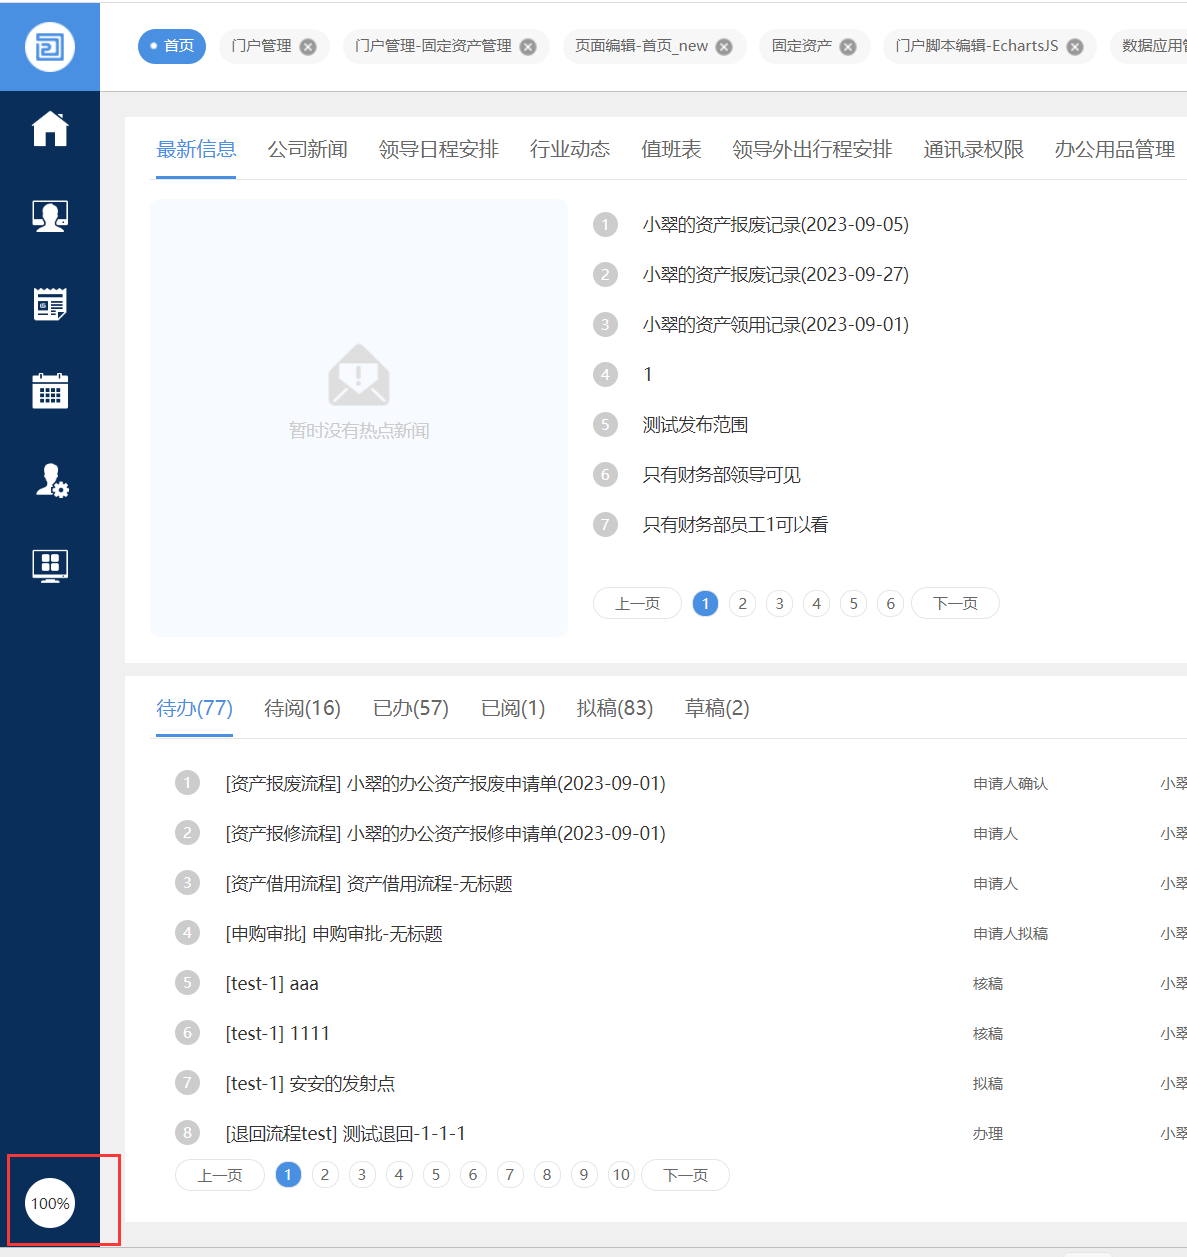
Task: Go to todo list page 8
Action: [x=547, y=1175]
